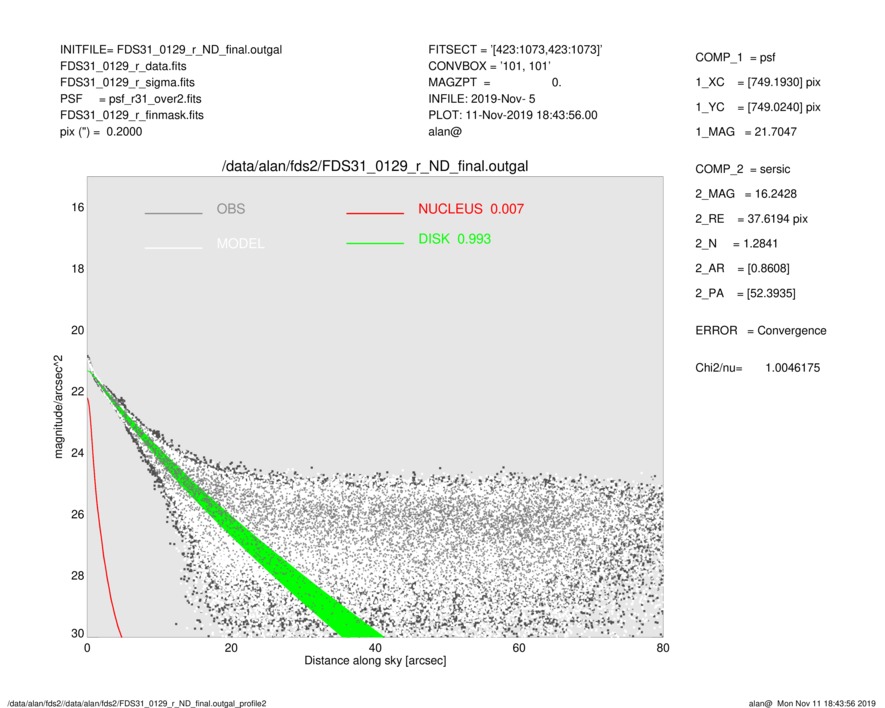The height and width of the screenshot is (708, 885).
Task: Click the 1_YC = [749.0240] pix value
Action: pos(758,107)
